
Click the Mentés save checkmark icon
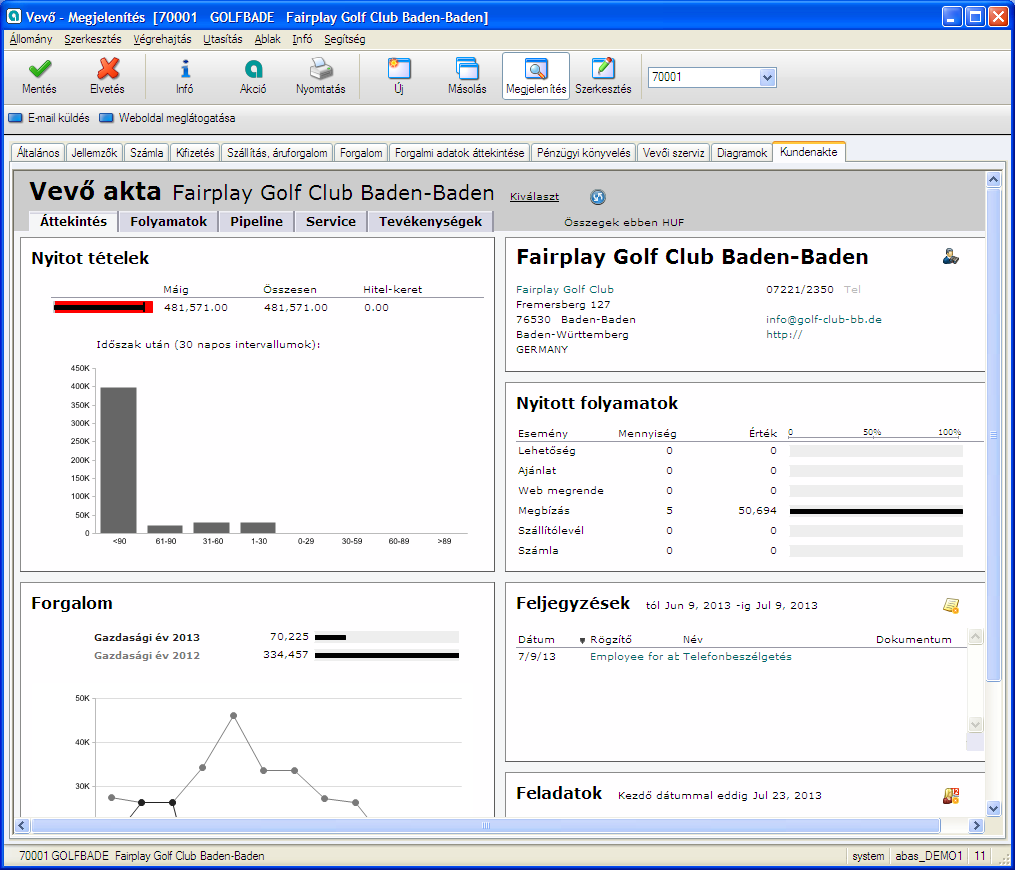pos(39,69)
